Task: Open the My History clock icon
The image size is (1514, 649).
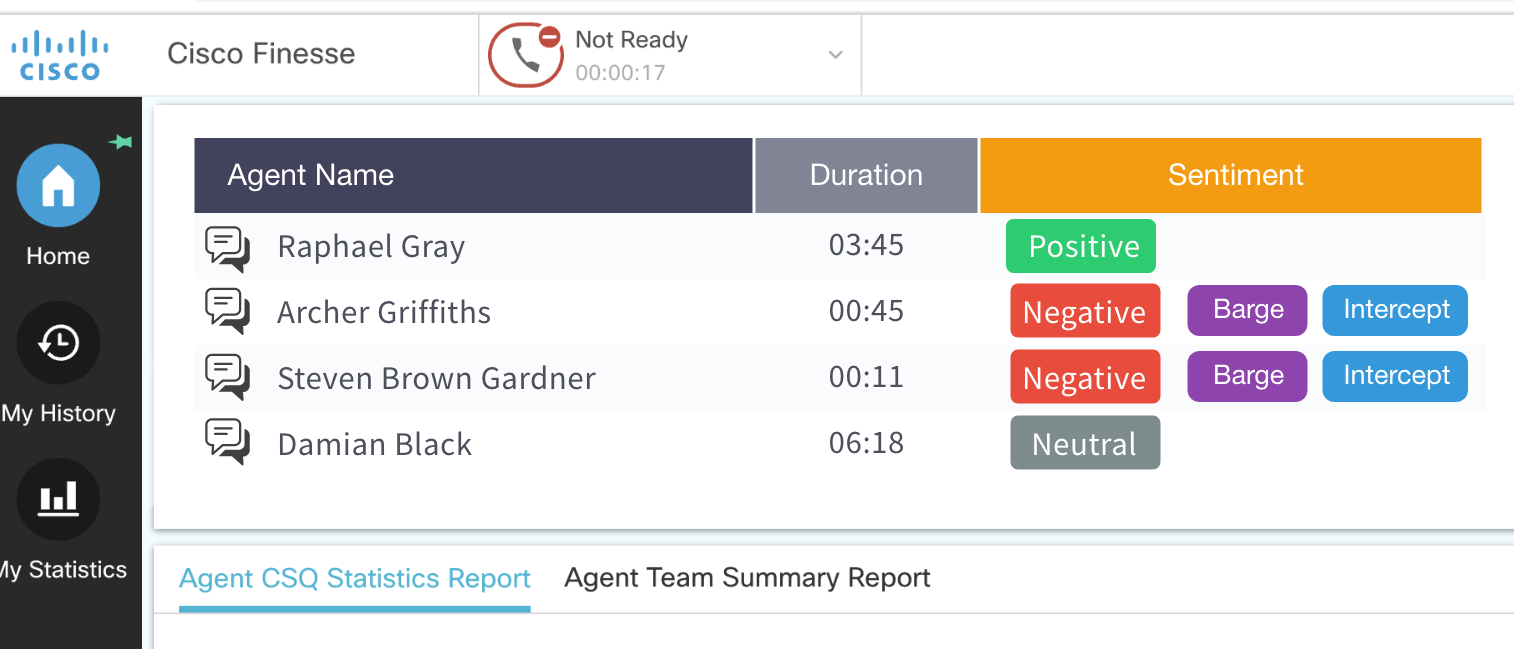Action: 58,343
